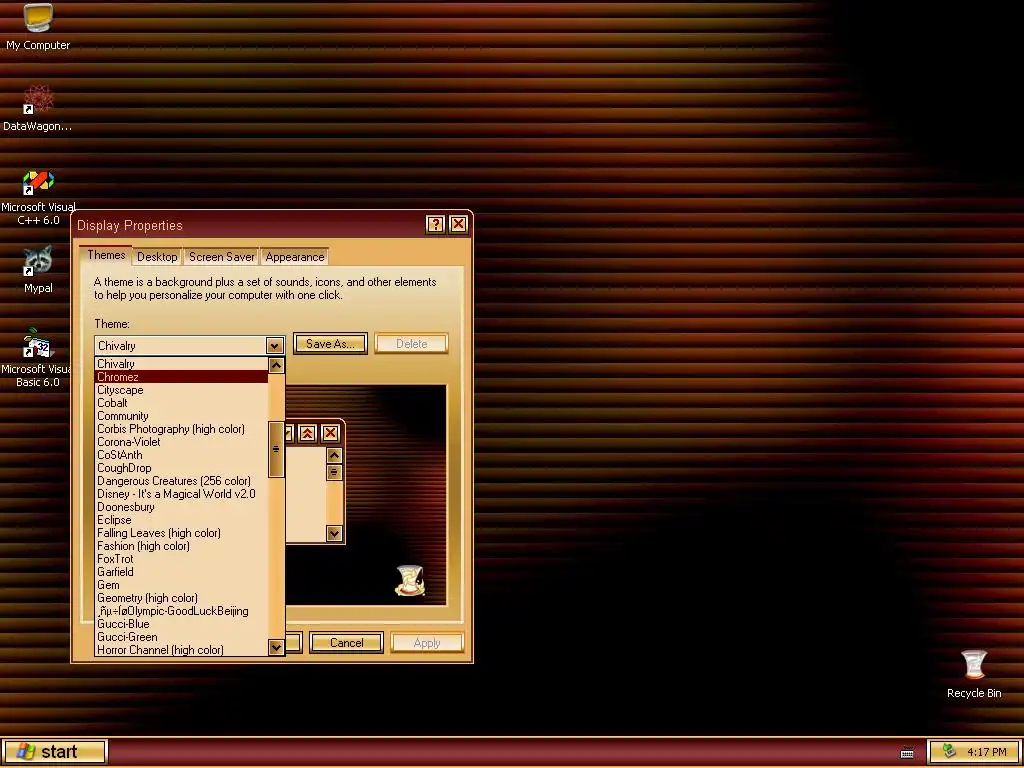Switch to the Screen Saver tab
Image resolution: width=1024 pixels, height=768 pixels.
tap(221, 257)
